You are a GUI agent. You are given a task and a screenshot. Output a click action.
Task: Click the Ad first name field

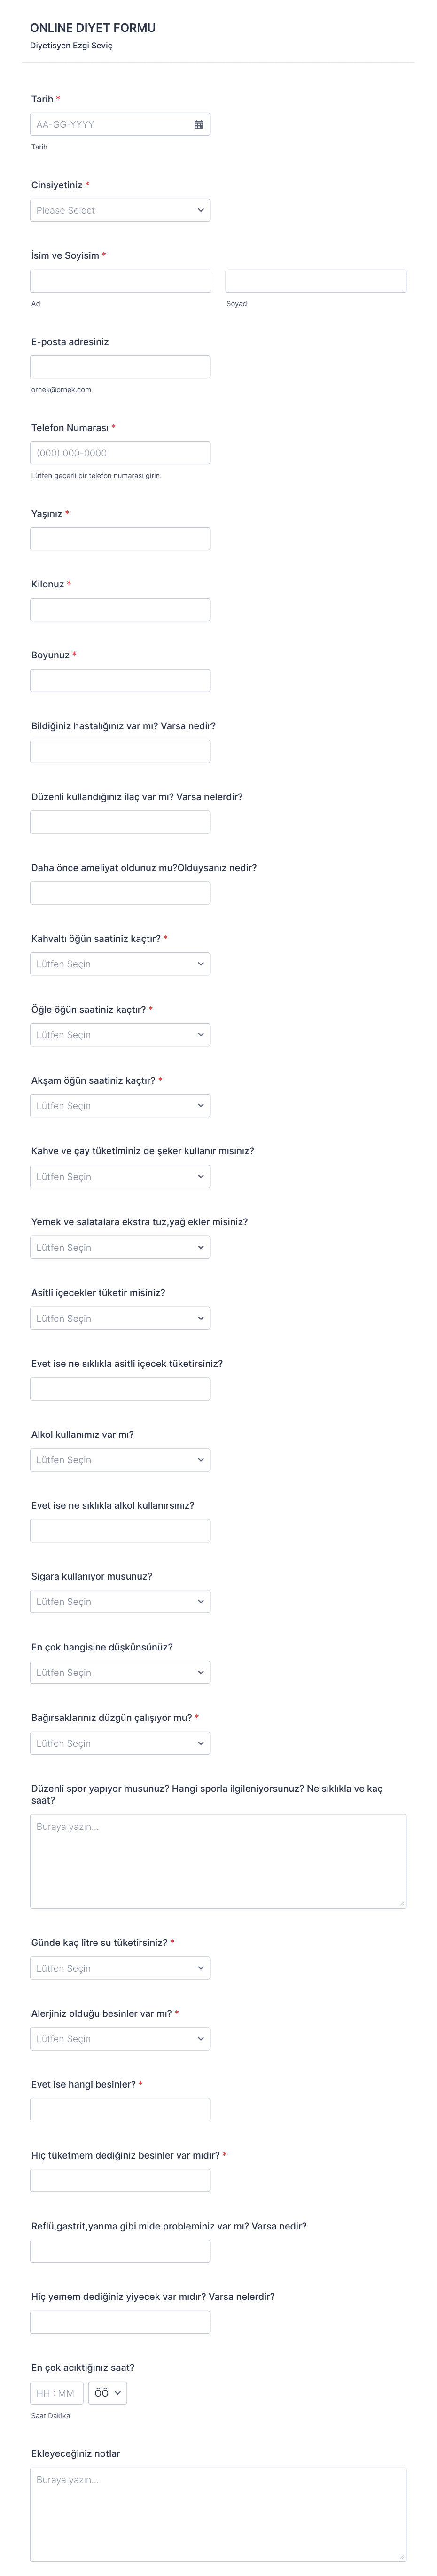(x=120, y=281)
